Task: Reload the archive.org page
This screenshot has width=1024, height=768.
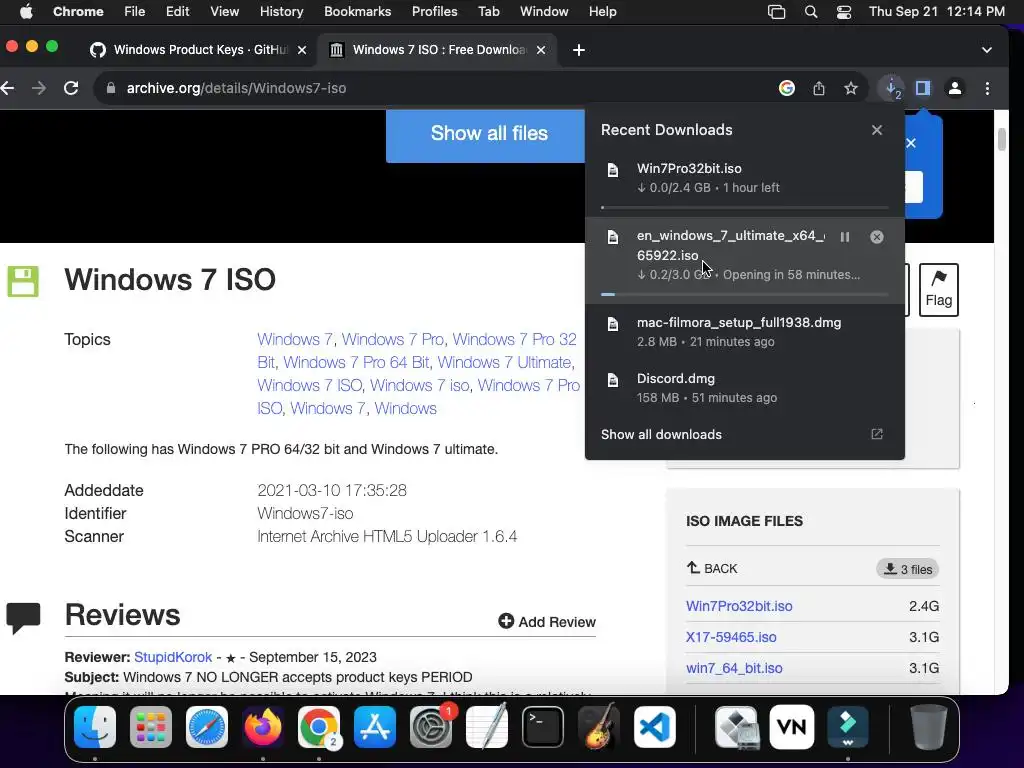Action: 71,88
